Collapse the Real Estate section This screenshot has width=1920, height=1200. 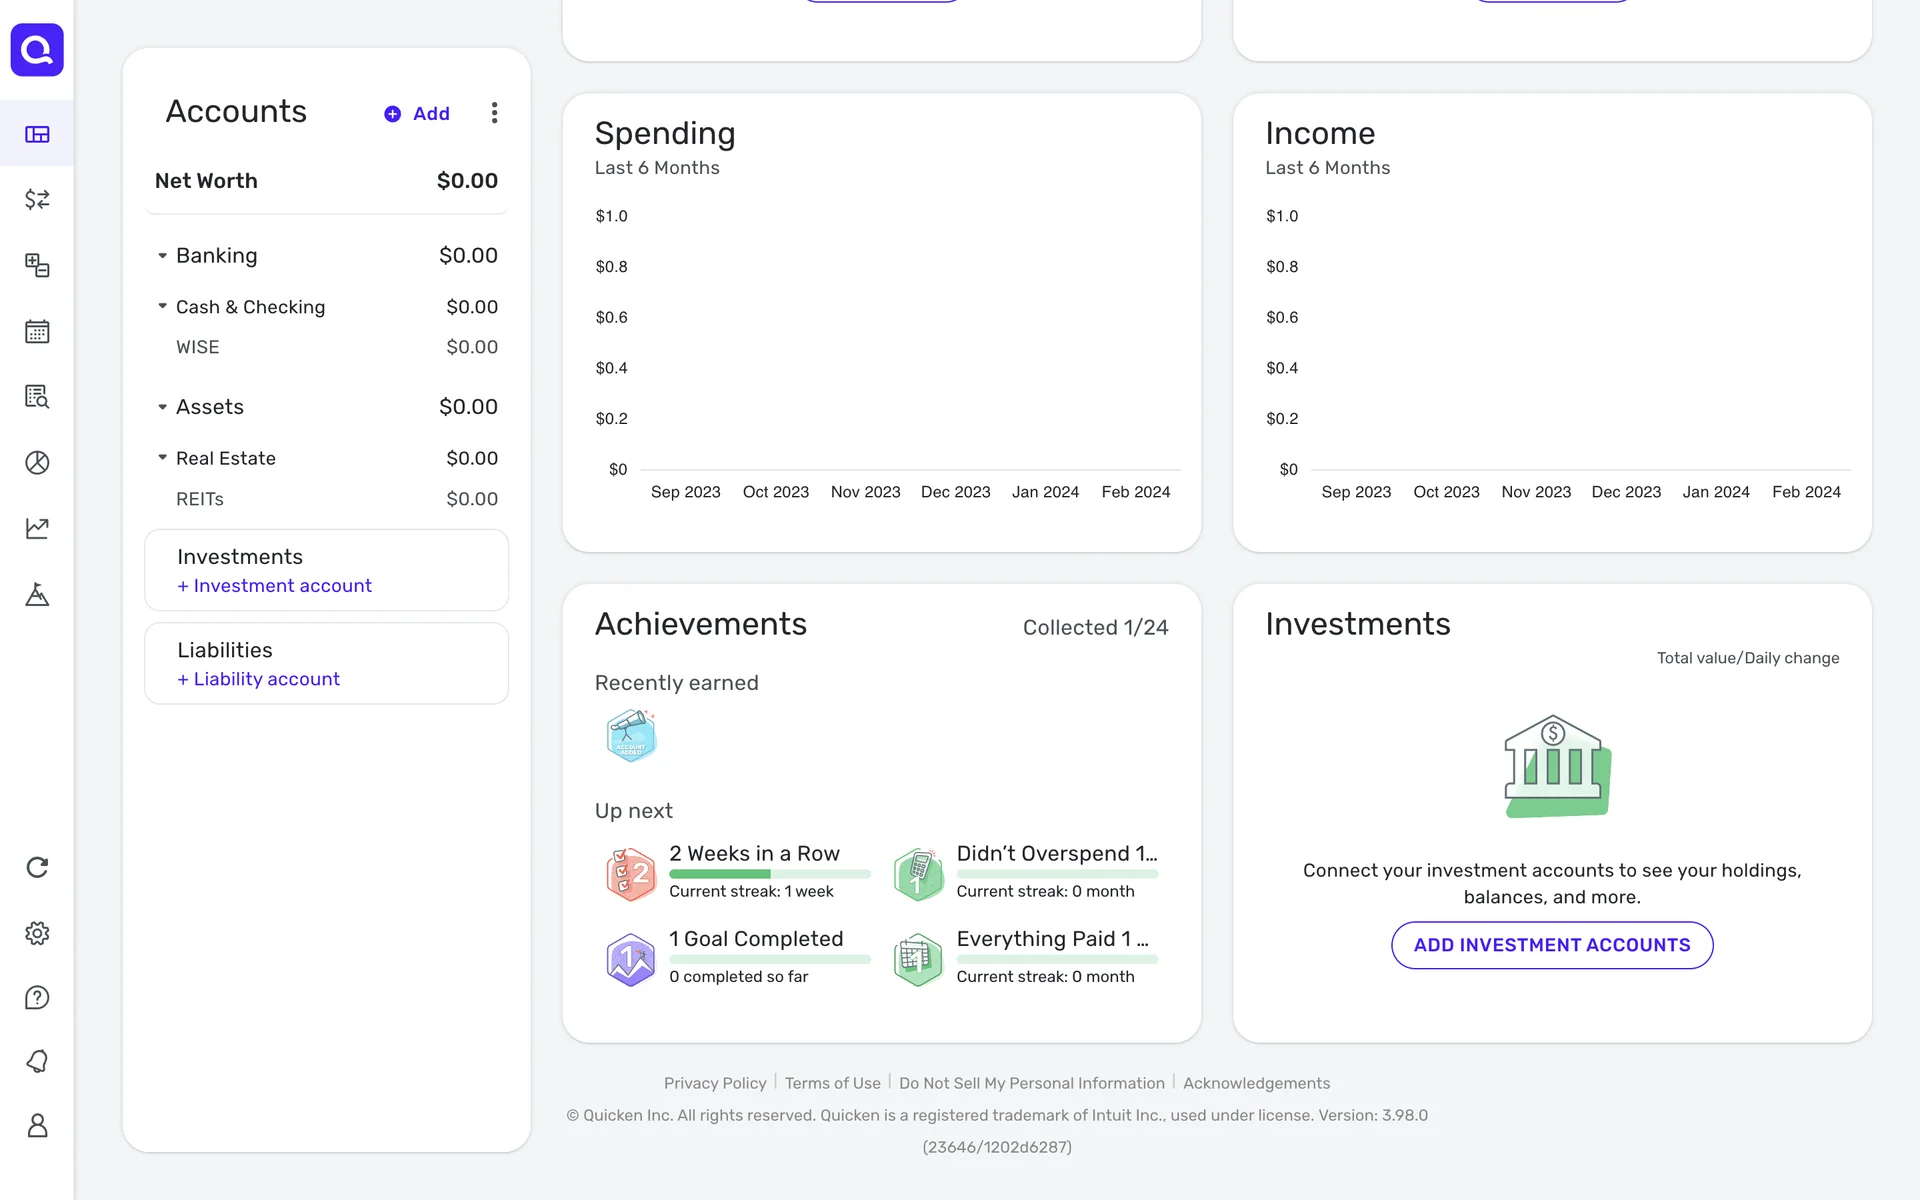pos(162,458)
